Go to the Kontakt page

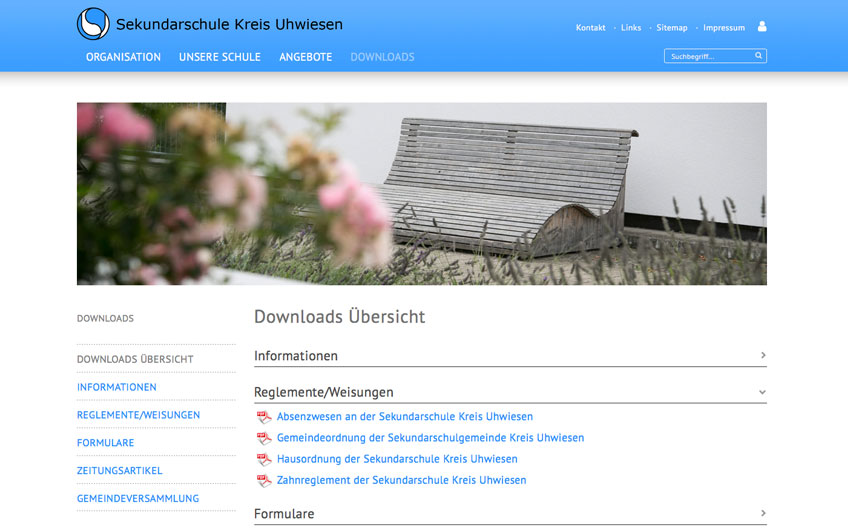click(x=591, y=28)
